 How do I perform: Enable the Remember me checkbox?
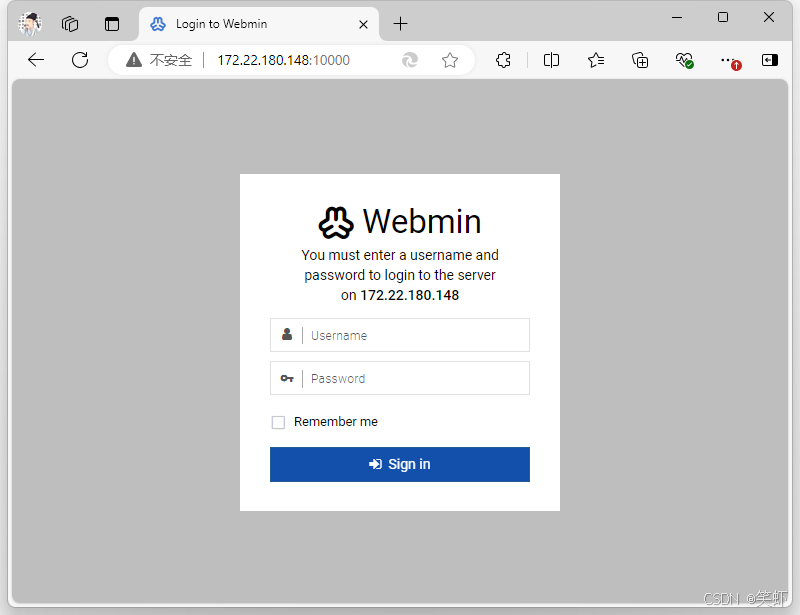point(278,422)
